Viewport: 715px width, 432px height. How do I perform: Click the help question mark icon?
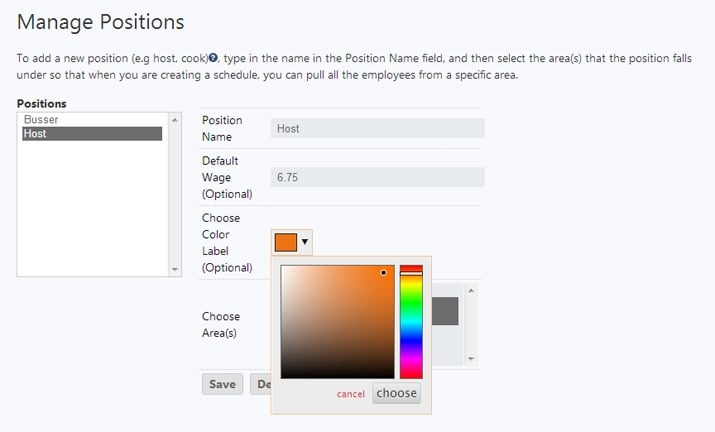click(x=213, y=59)
